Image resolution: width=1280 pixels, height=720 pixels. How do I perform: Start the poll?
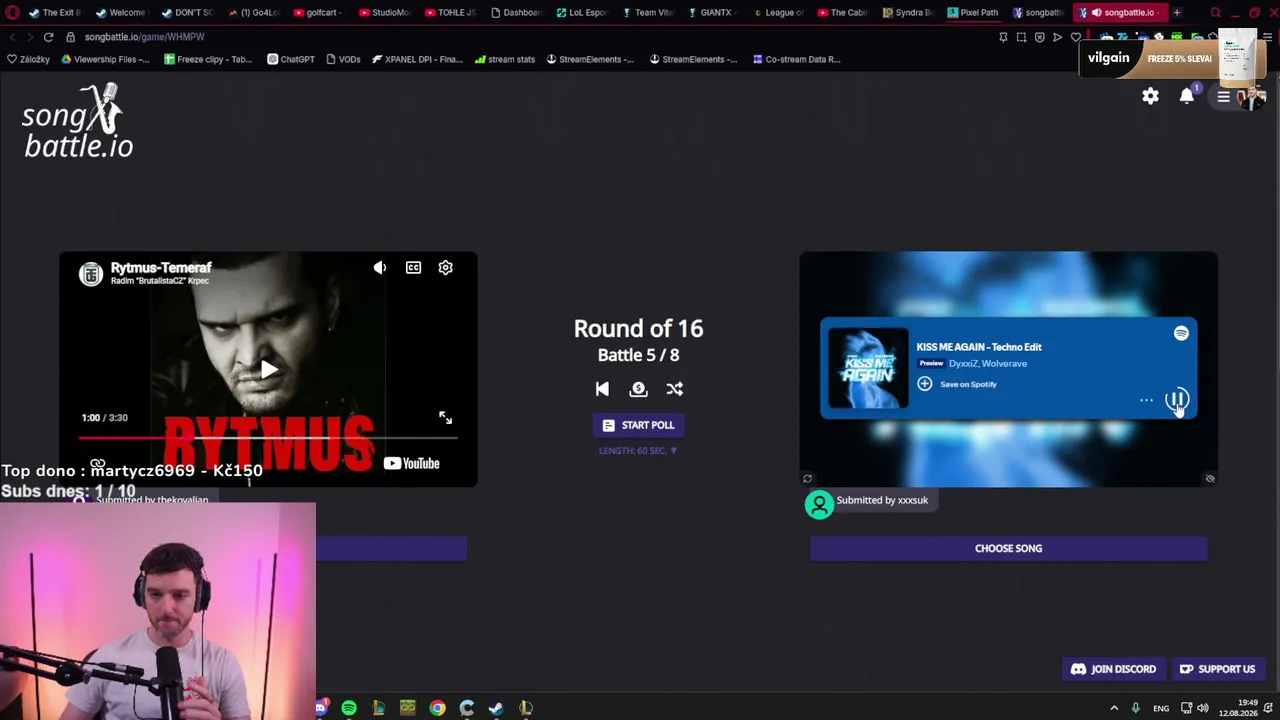point(638,425)
